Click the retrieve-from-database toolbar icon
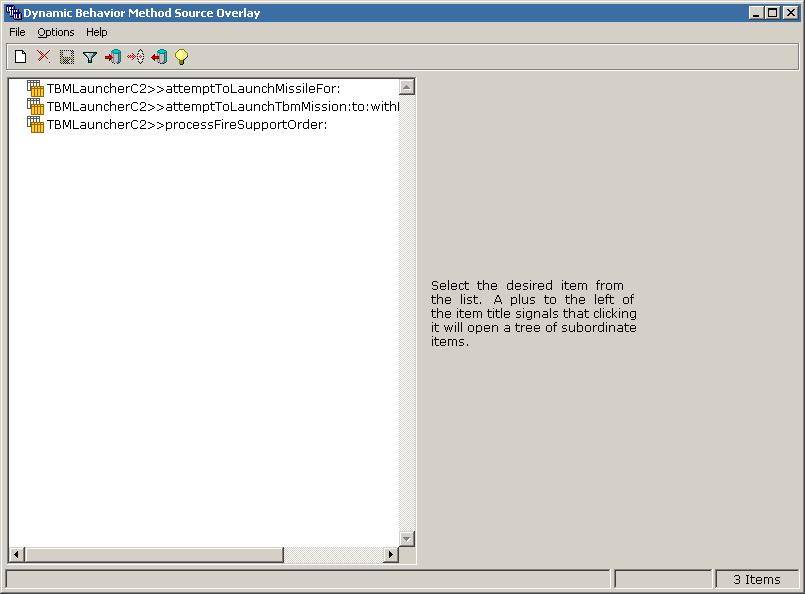Viewport: 805px width, 594px height. coord(159,57)
